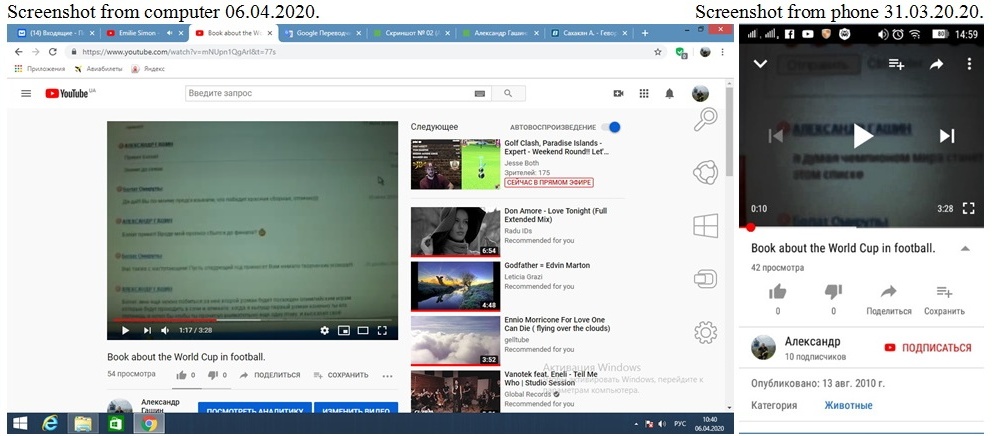The width and height of the screenshot is (992, 436).
Task: Share the video via ПОДЕЛИТЬСЯ
Action: 270,375
